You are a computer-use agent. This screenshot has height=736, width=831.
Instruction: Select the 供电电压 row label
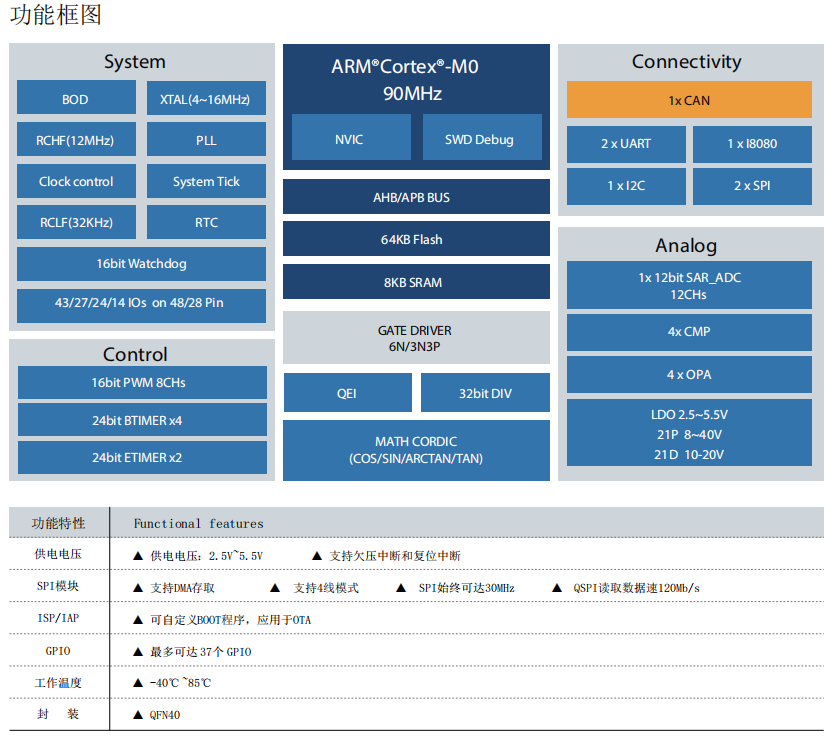(58, 554)
